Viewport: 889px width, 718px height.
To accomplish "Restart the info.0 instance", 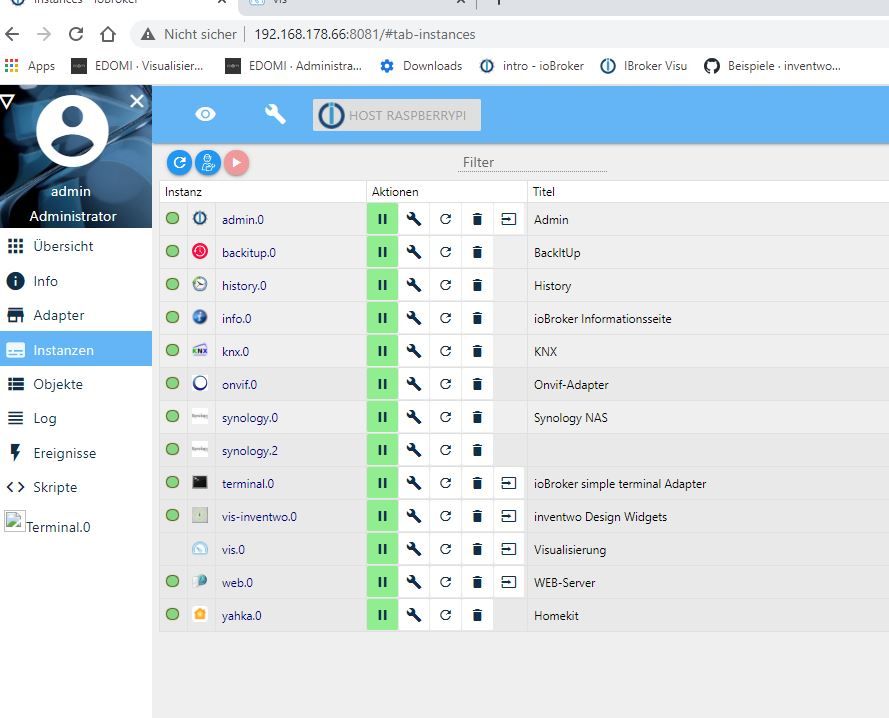I will pyautogui.click(x=446, y=318).
